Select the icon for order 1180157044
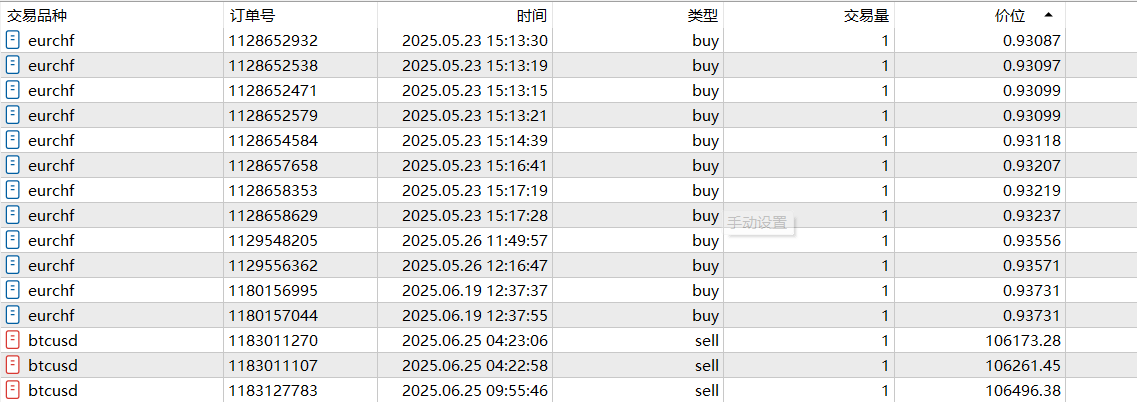This screenshot has height=402, width=1137. point(12,315)
